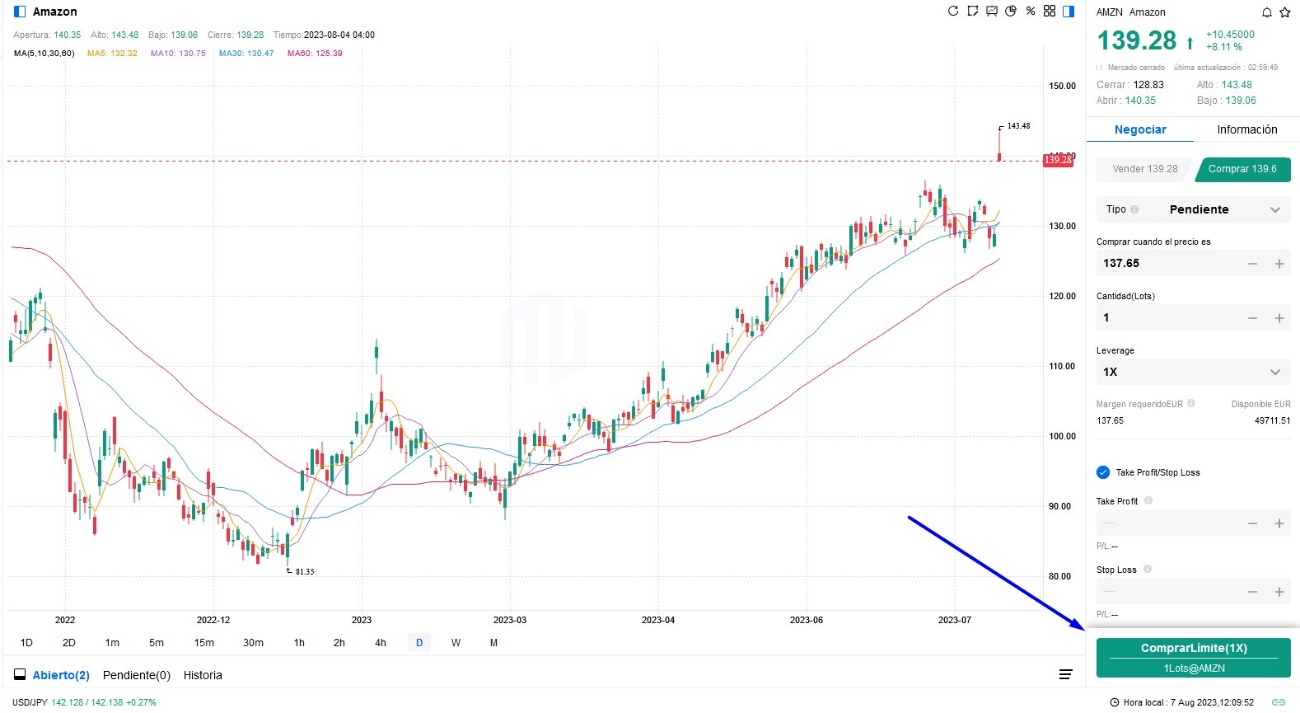The image size is (1300, 713).
Task: Select Vender 139.28 sell option
Action: 1144,169
